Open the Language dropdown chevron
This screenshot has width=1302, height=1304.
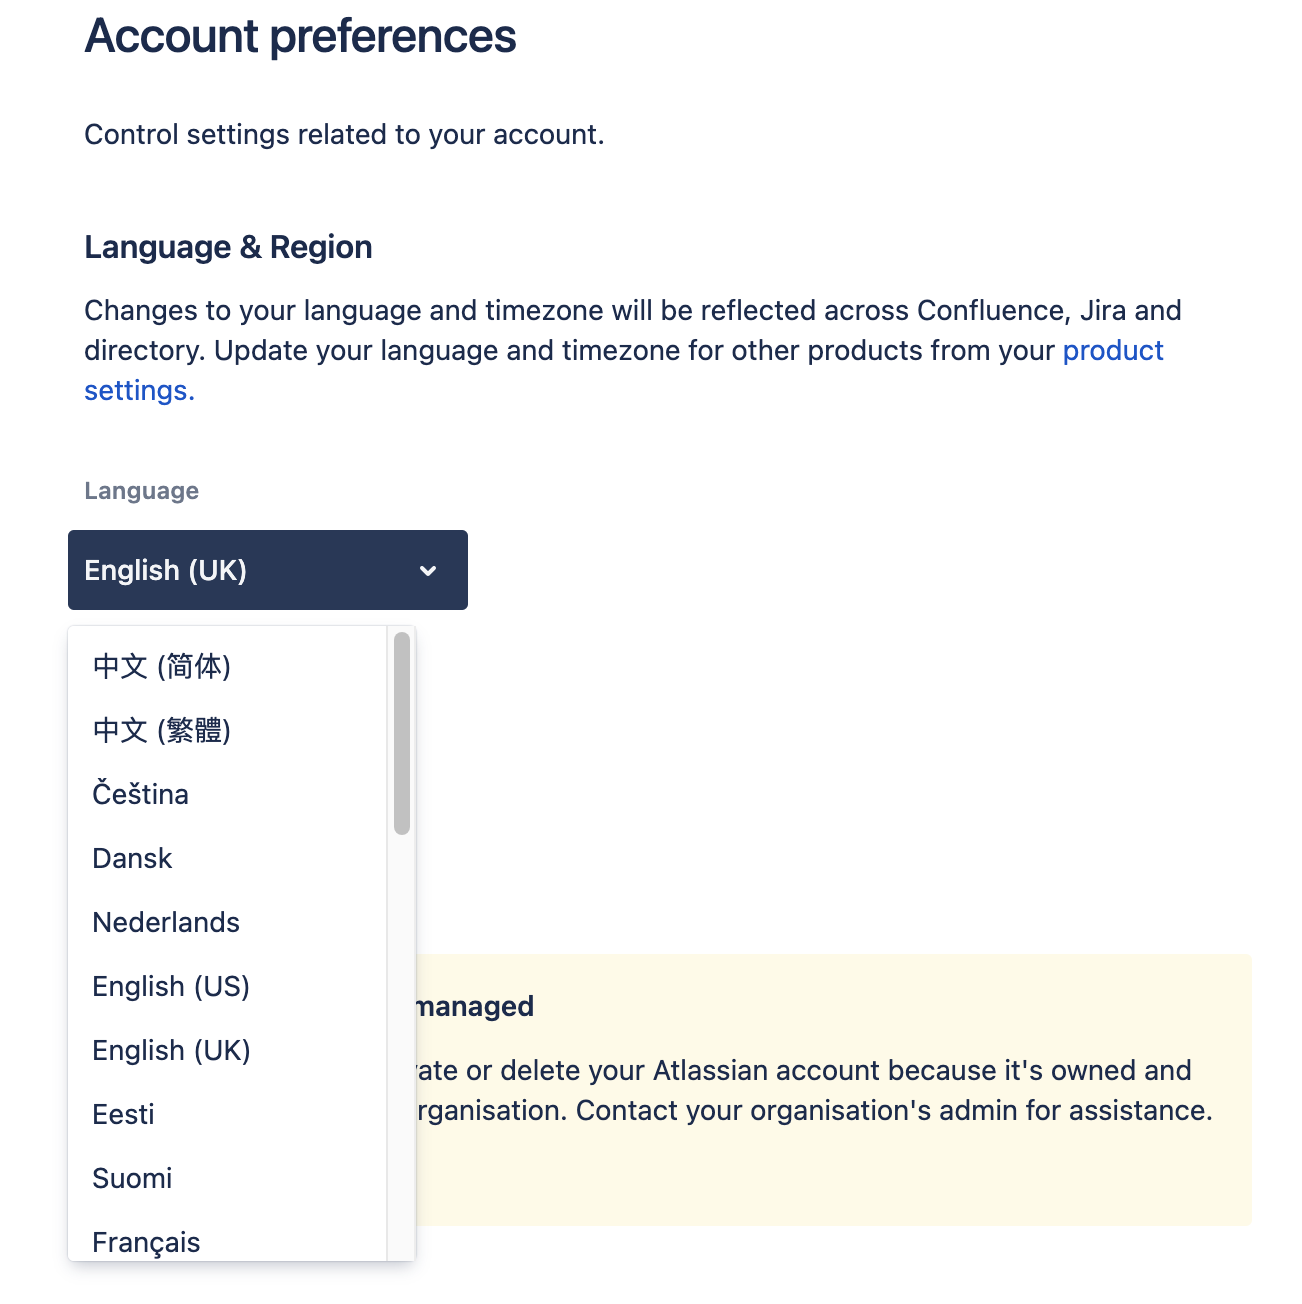coord(428,570)
